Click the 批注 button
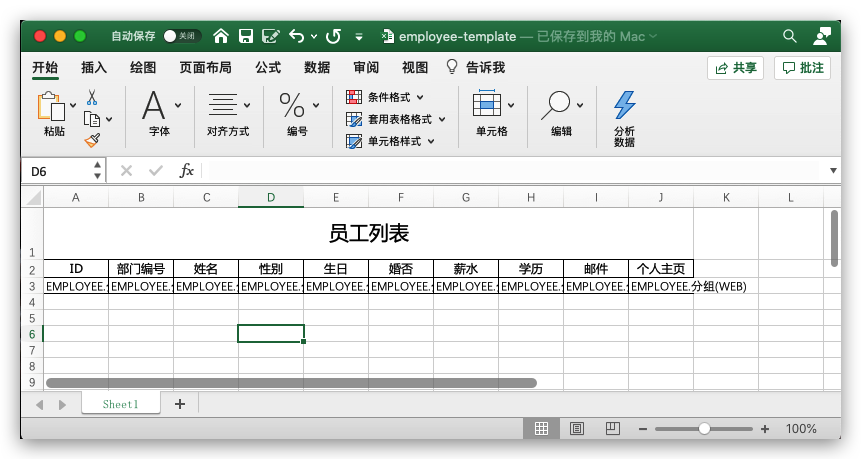 point(803,68)
